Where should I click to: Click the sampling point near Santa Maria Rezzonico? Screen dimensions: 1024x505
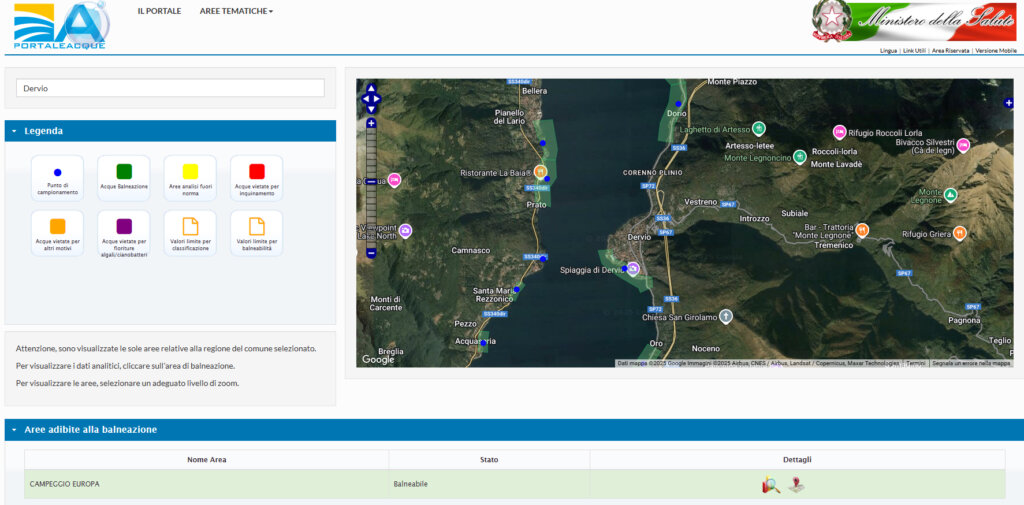click(x=517, y=289)
